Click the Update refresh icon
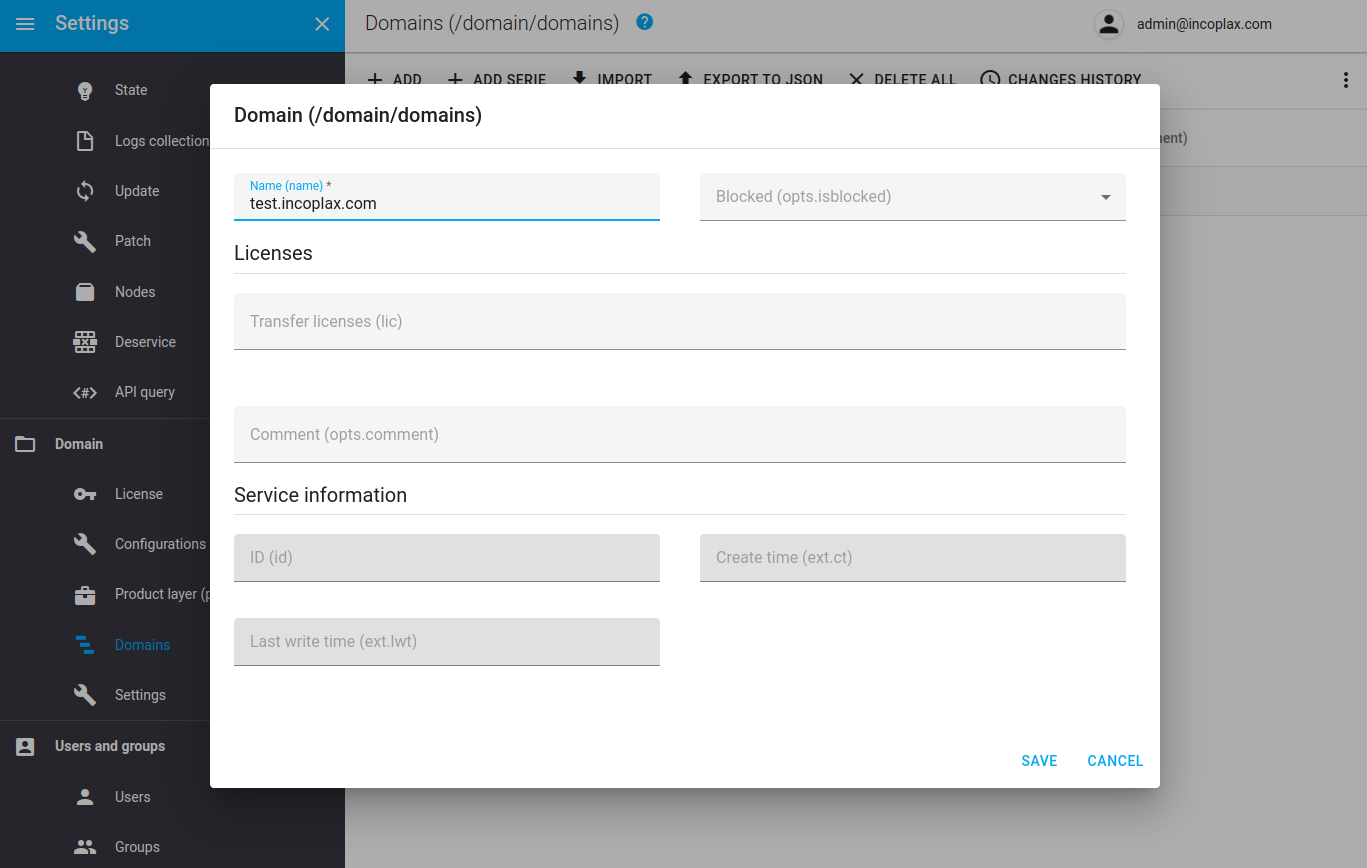This screenshot has height=868, width=1367. point(85,191)
